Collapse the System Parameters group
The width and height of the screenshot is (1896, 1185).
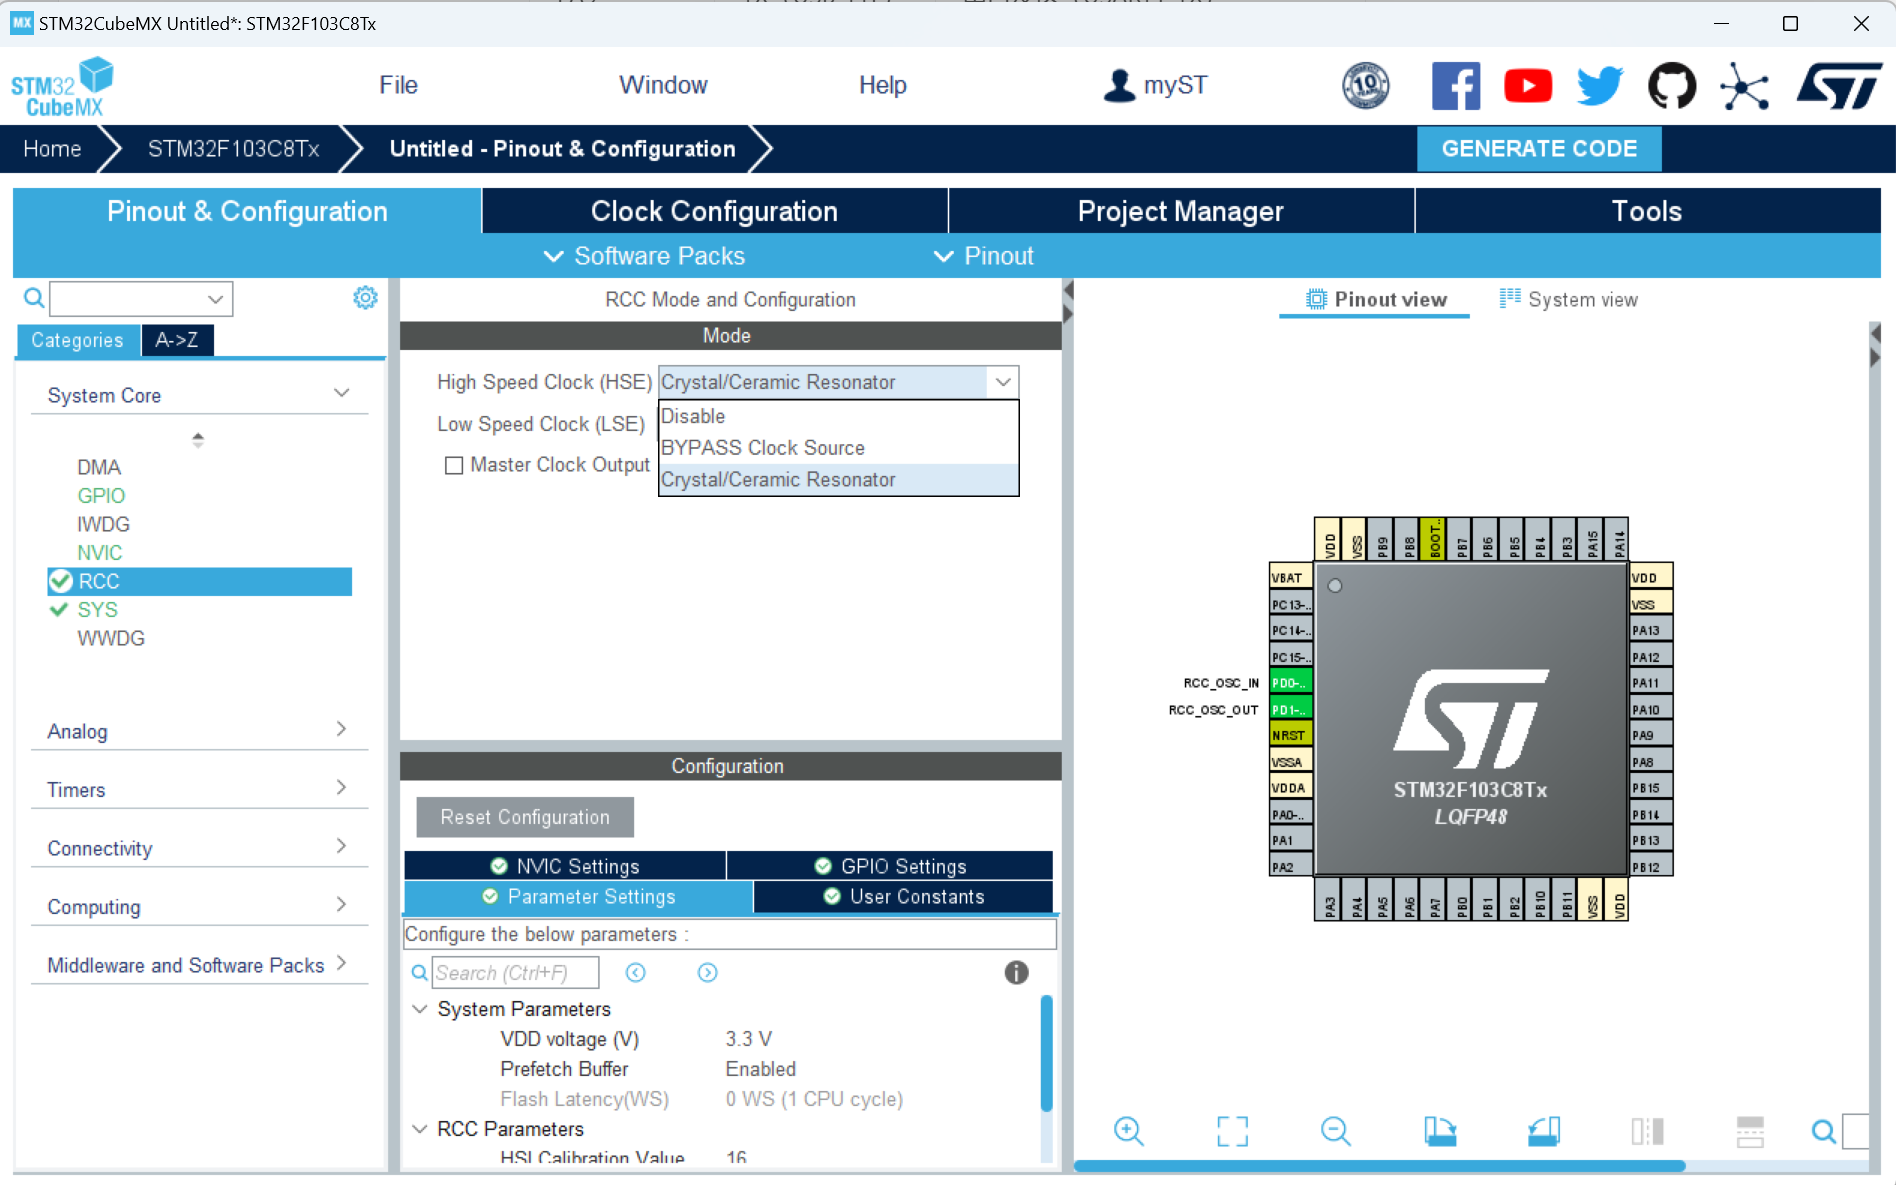420,1009
